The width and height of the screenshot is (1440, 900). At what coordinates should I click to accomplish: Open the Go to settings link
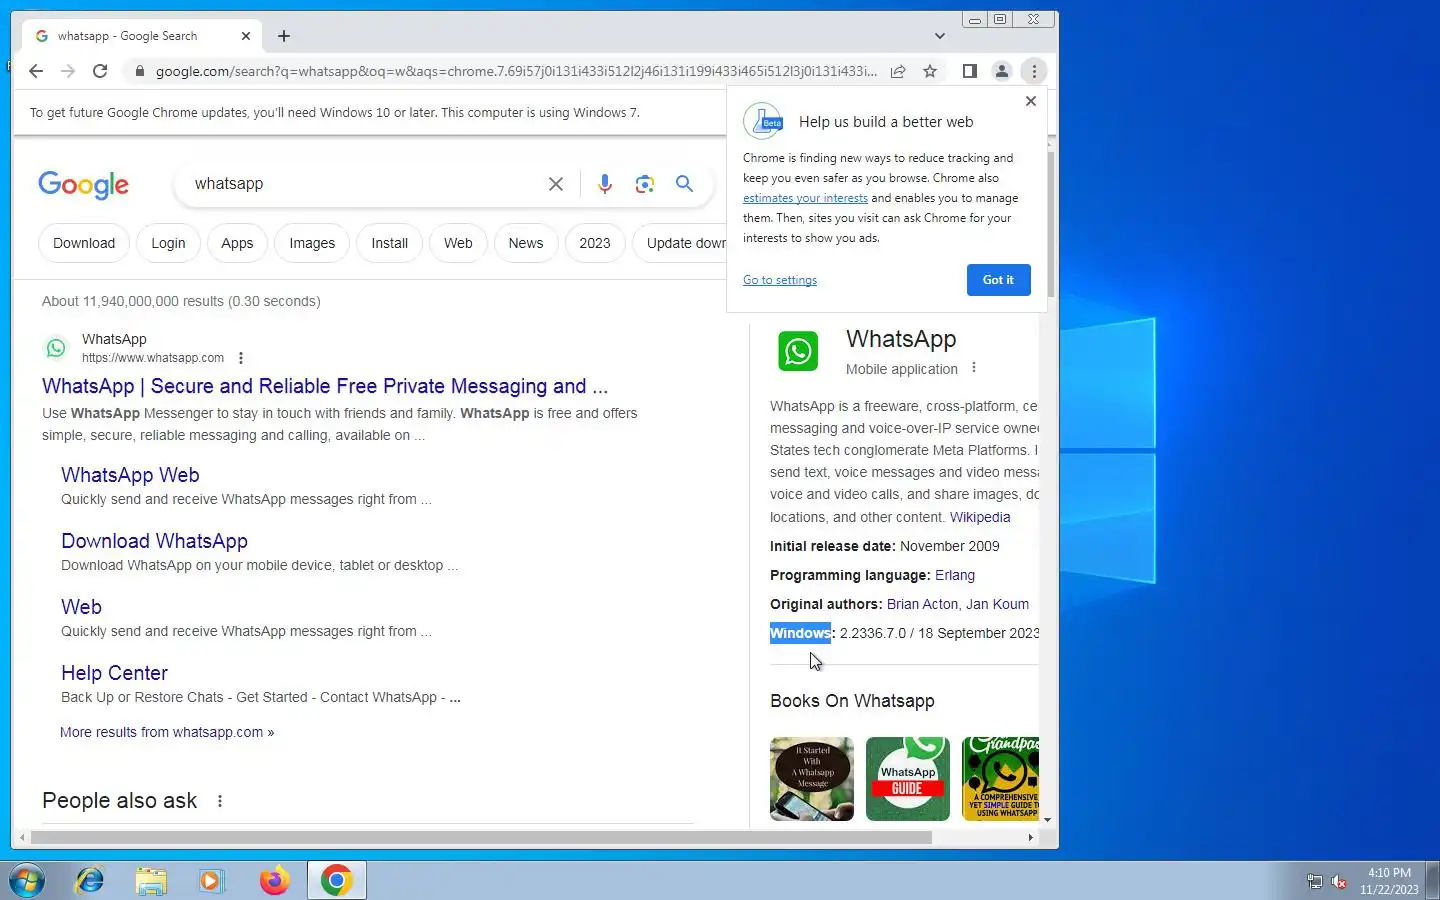pyautogui.click(x=780, y=280)
